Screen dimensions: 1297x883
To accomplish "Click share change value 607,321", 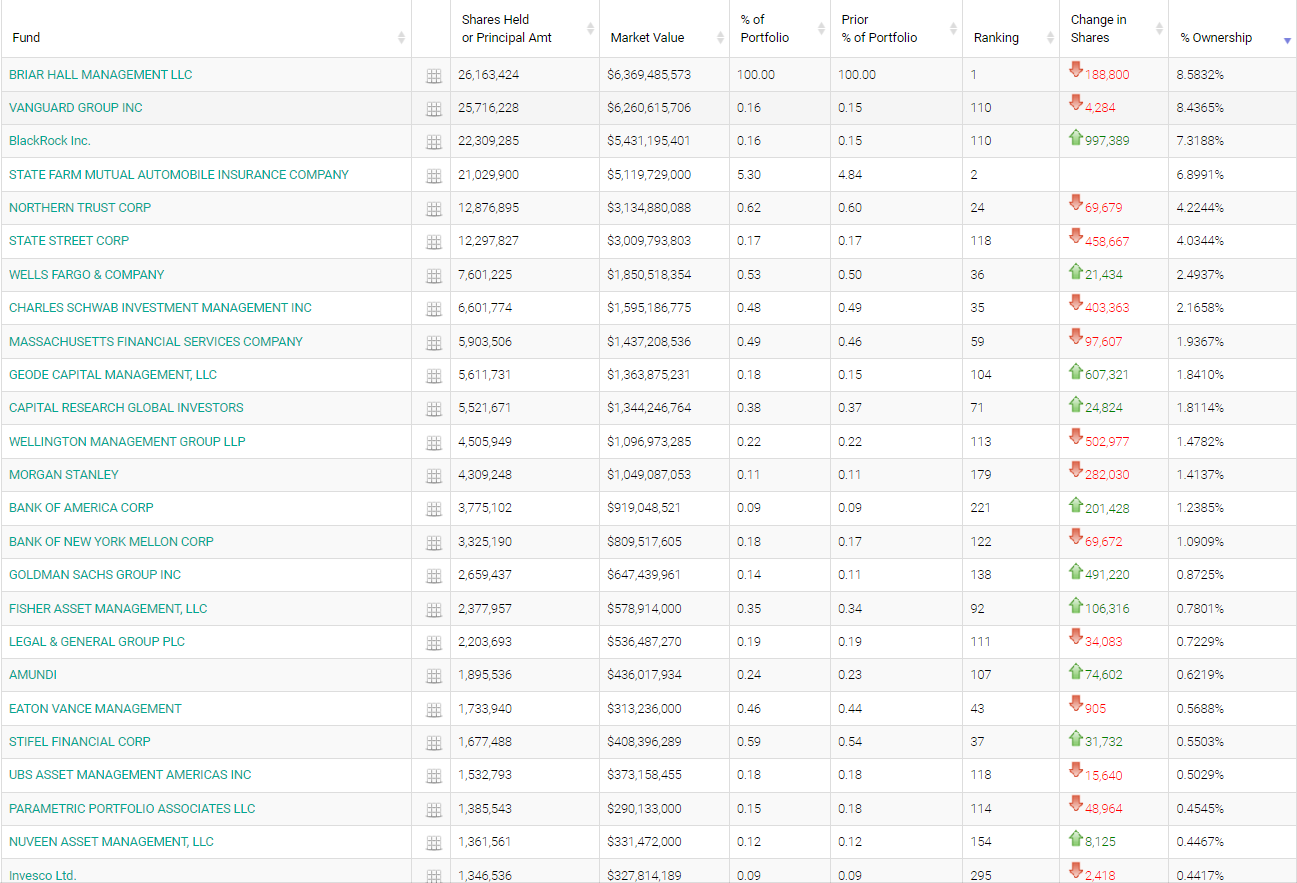I will click(x=1107, y=375).
